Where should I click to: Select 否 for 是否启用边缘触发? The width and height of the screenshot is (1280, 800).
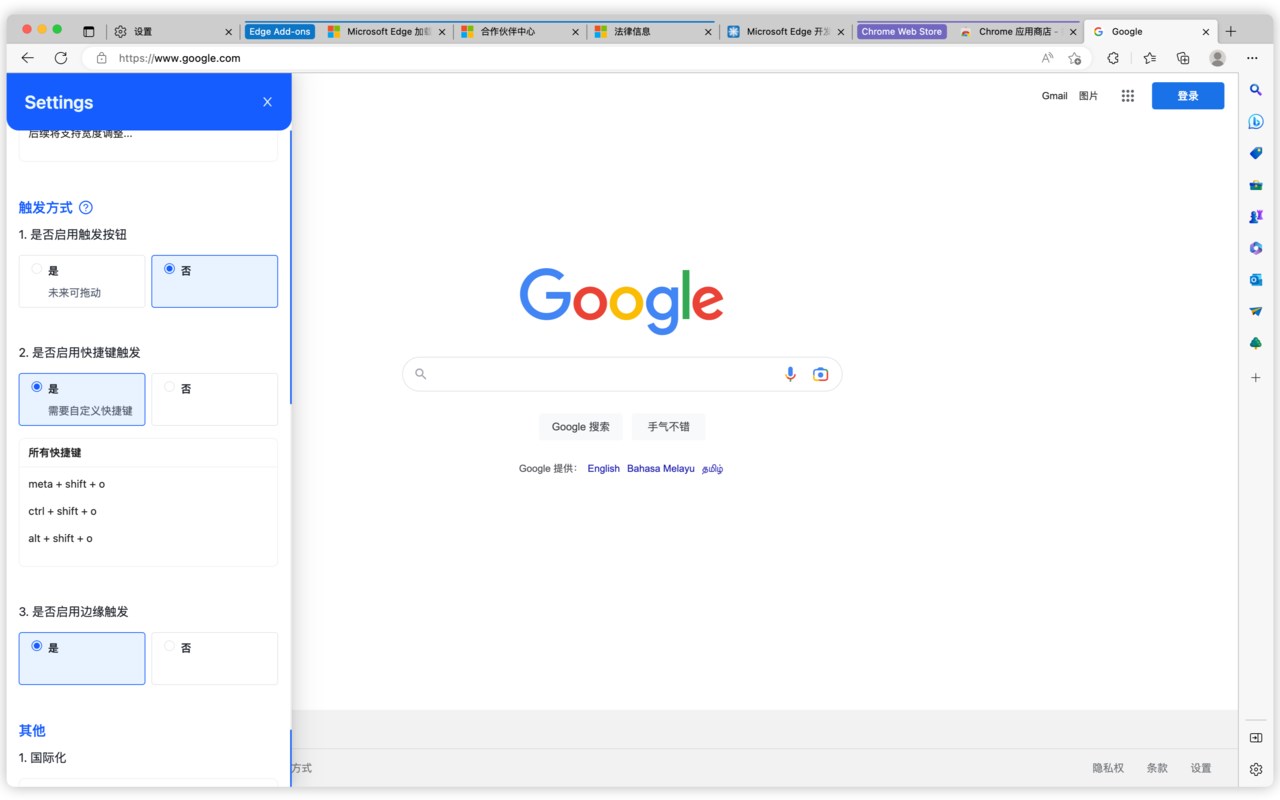click(214, 658)
